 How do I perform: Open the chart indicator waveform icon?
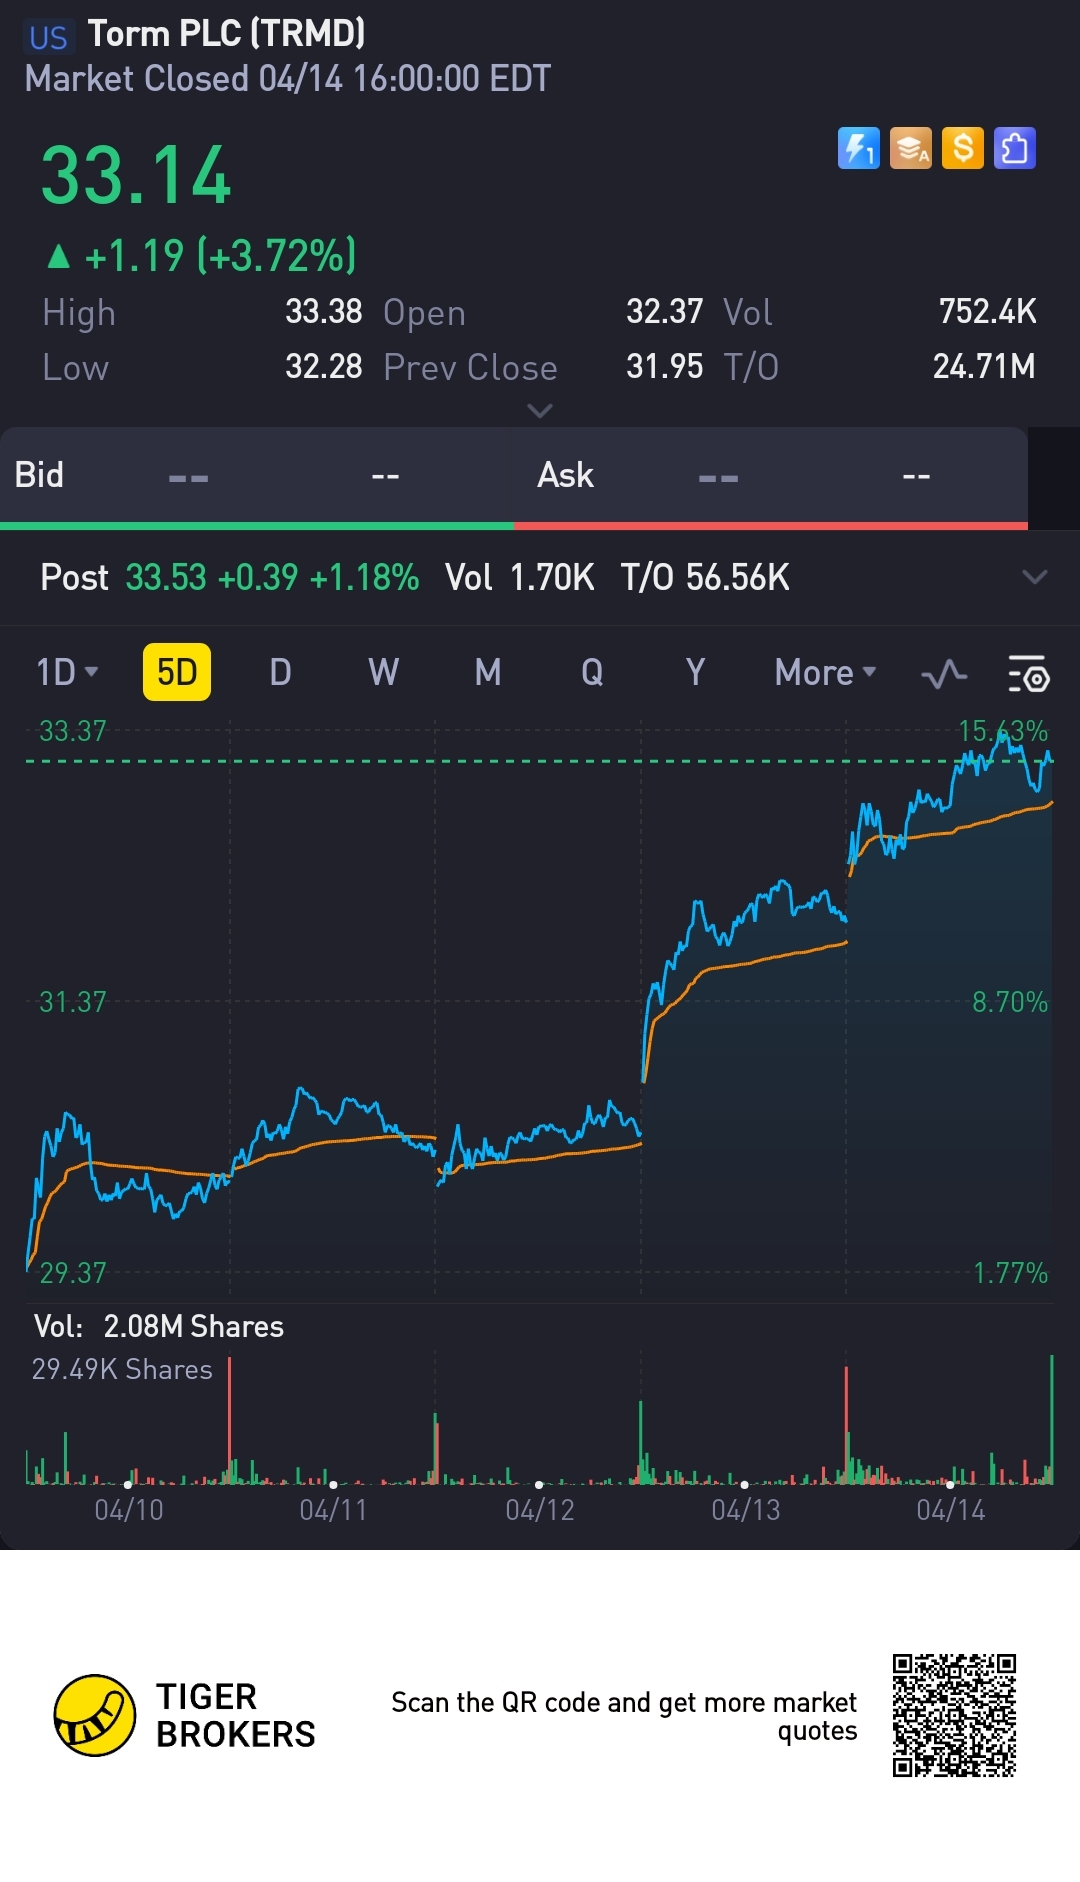pyautogui.click(x=944, y=674)
